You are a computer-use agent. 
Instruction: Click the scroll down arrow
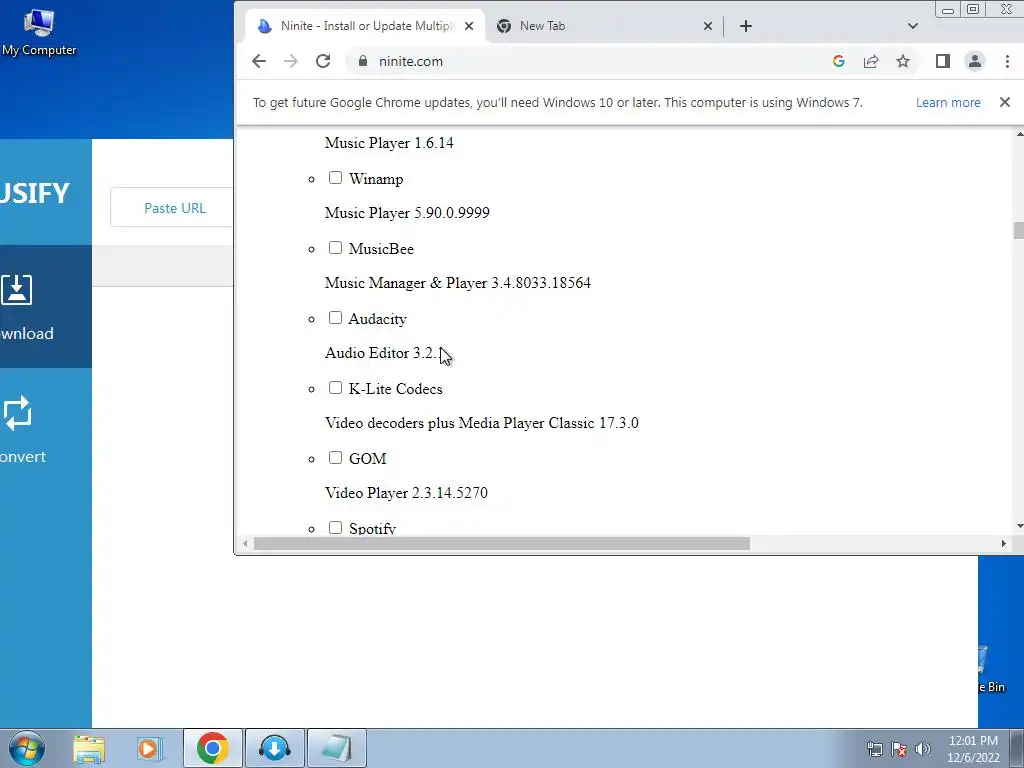[x=1019, y=526]
